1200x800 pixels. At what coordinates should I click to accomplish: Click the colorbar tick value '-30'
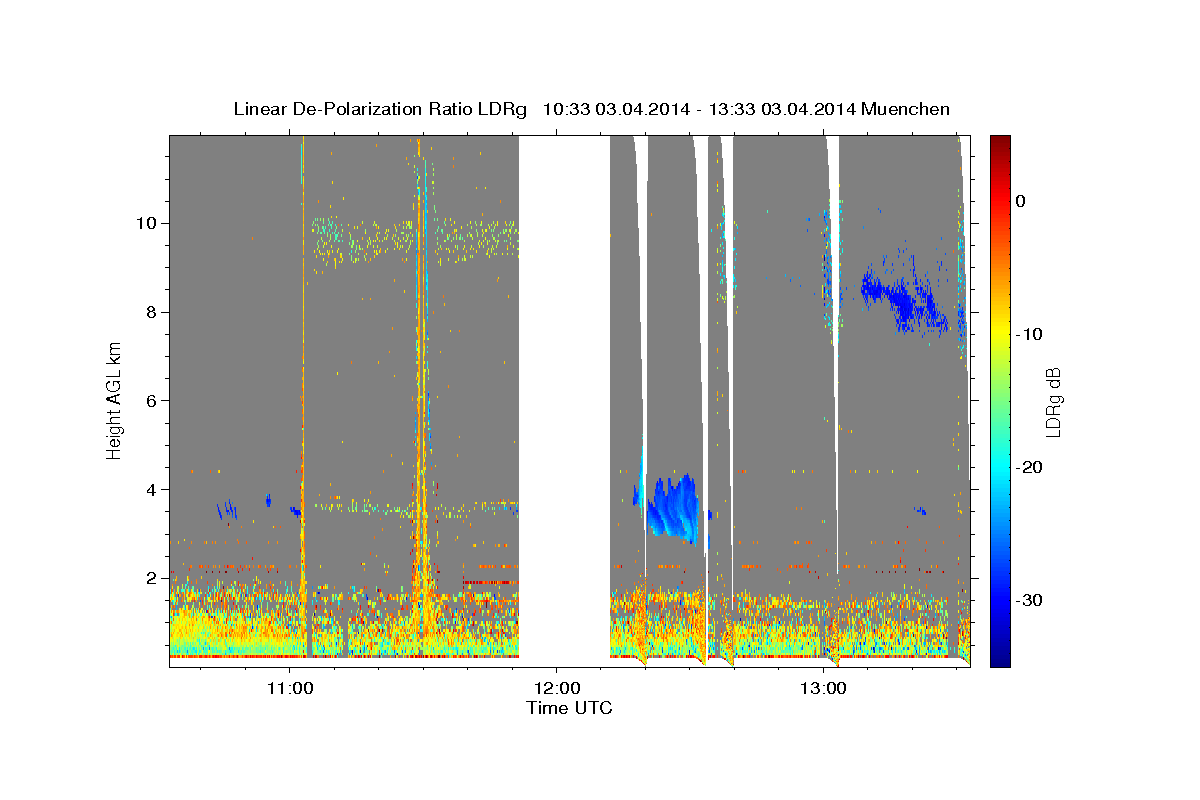pos(1030,600)
